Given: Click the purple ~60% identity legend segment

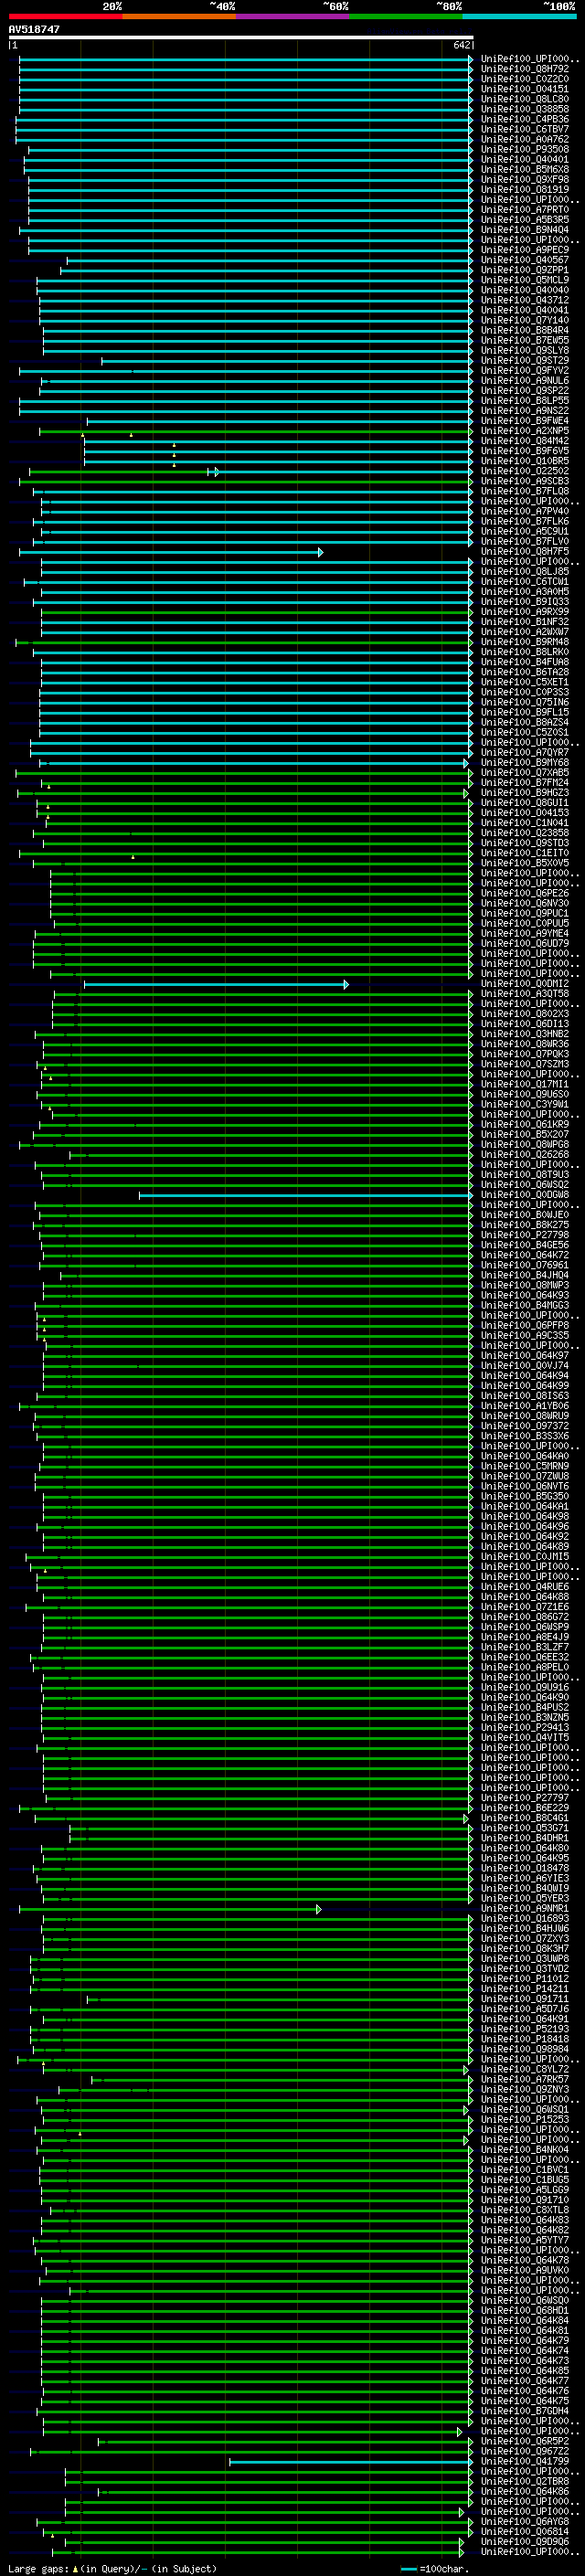Looking at the screenshot, I should [292, 16].
